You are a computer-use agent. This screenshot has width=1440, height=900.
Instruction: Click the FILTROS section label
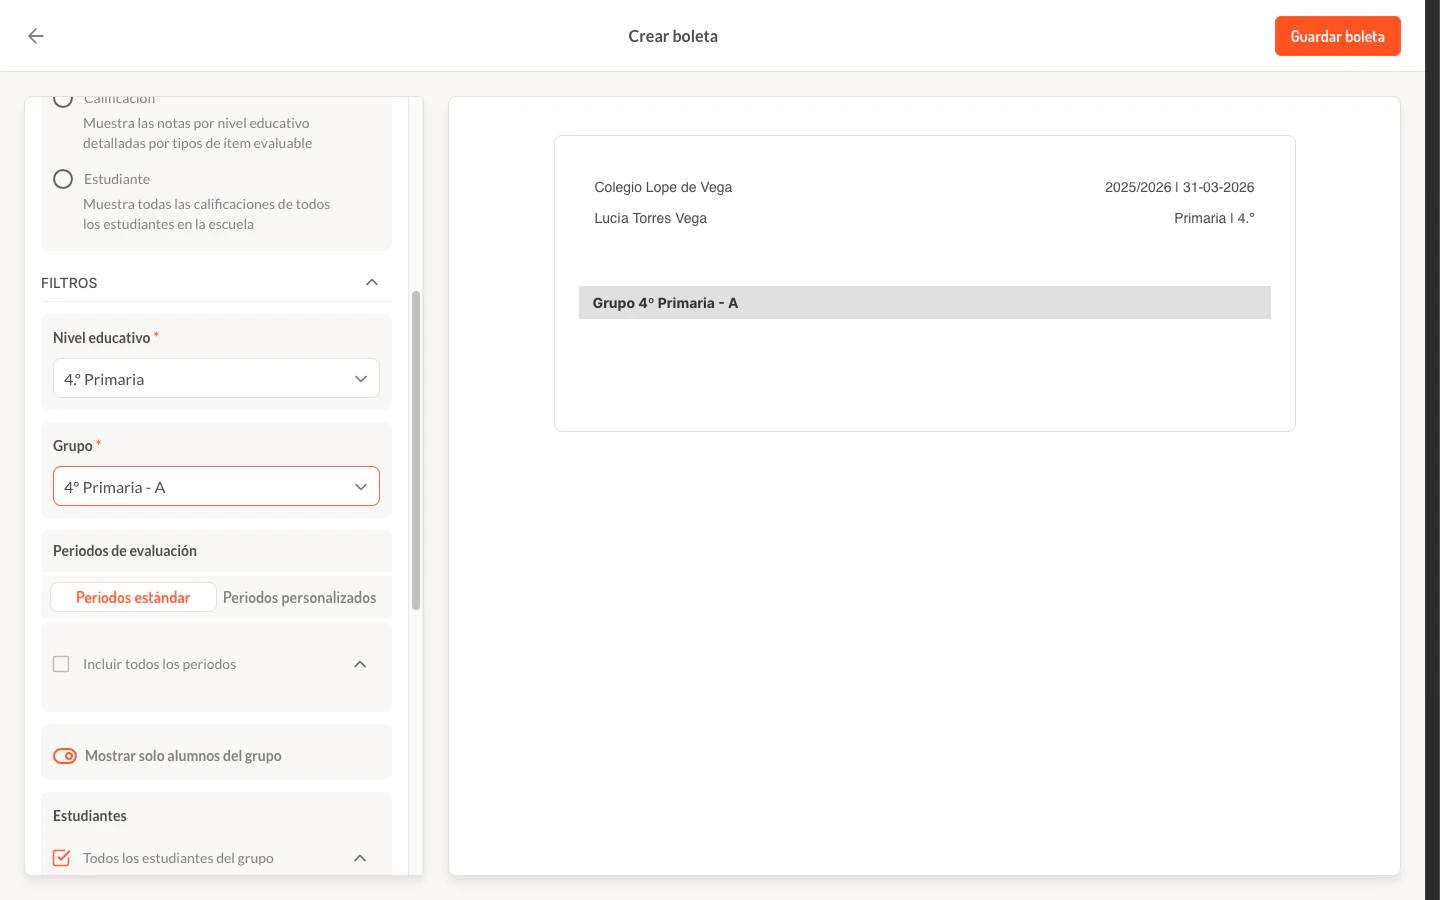click(69, 283)
